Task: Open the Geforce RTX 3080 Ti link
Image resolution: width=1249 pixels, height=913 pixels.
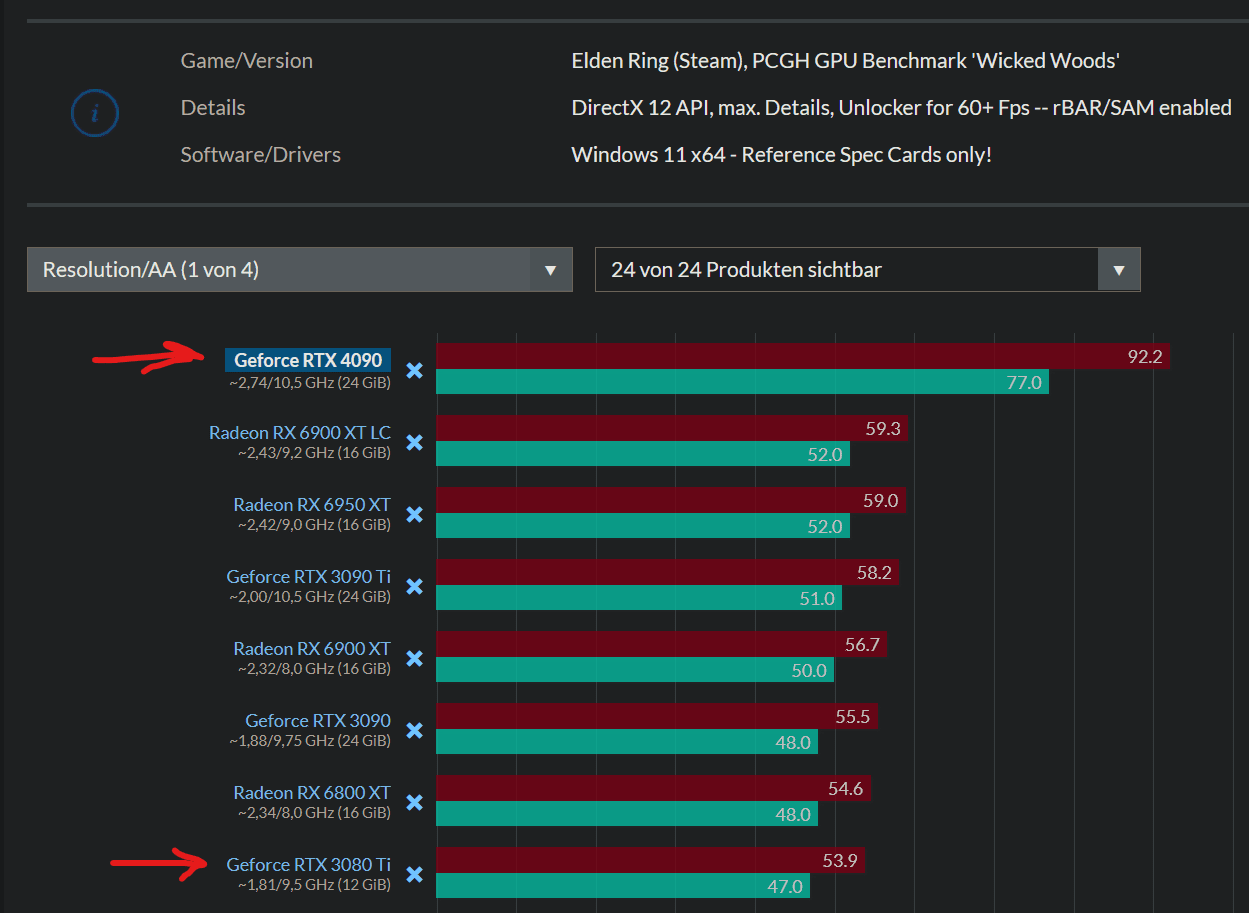Action: click(x=309, y=865)
